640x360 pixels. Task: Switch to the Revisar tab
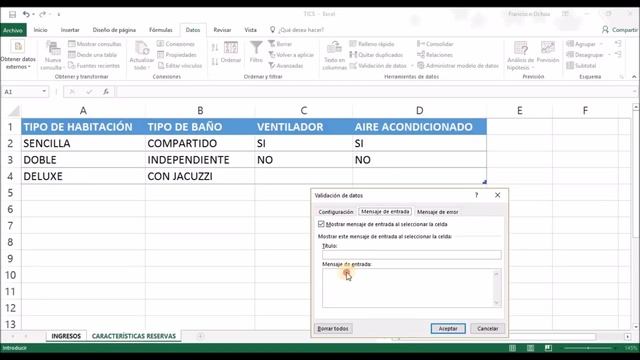(x=222, y=30)
